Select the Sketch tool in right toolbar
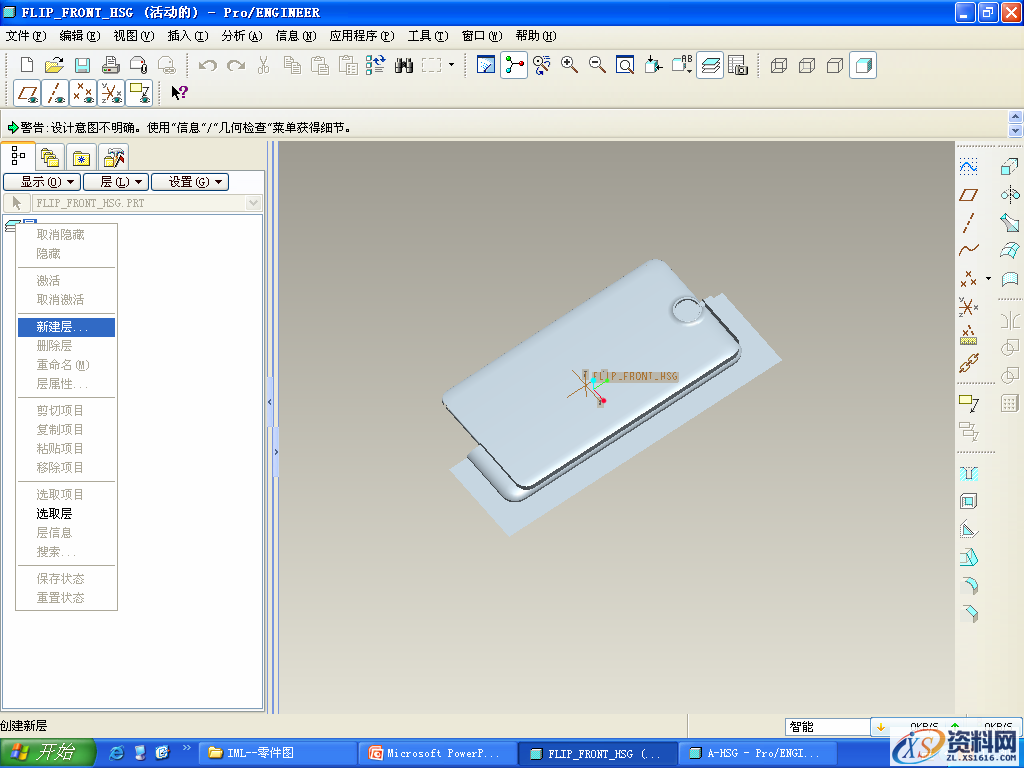Image resolution: width=1024 pixels, height=768 pixels. [968, 166]
